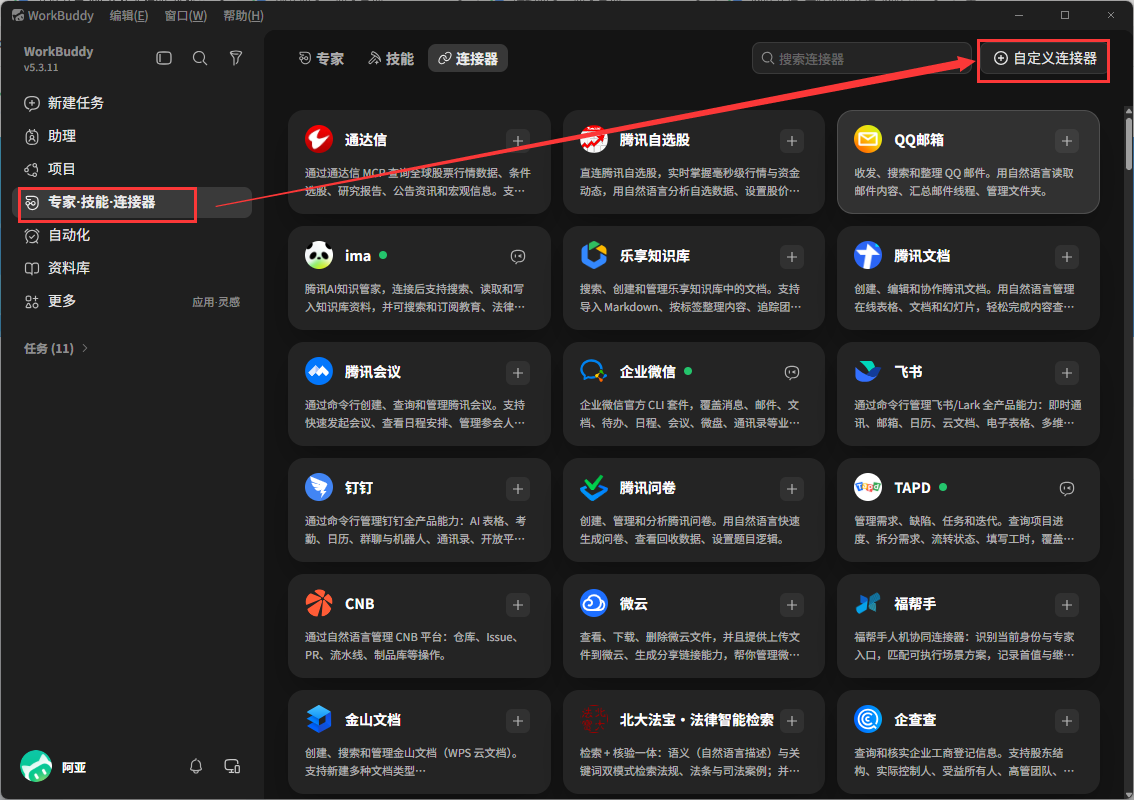This screenshot has height=800, width=1134.
Task: Click the CNB orange logo icon
Action: [319, 603]
